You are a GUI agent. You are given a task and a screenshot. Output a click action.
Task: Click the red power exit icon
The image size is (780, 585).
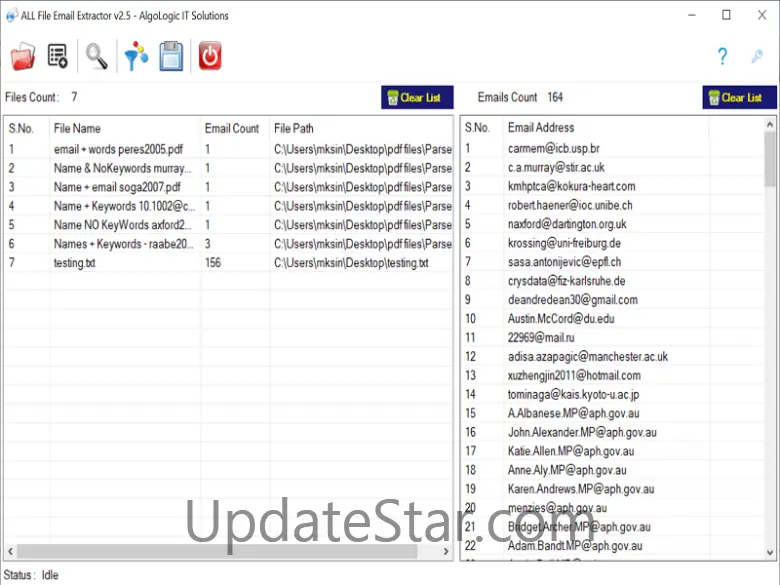click(210, 56)
